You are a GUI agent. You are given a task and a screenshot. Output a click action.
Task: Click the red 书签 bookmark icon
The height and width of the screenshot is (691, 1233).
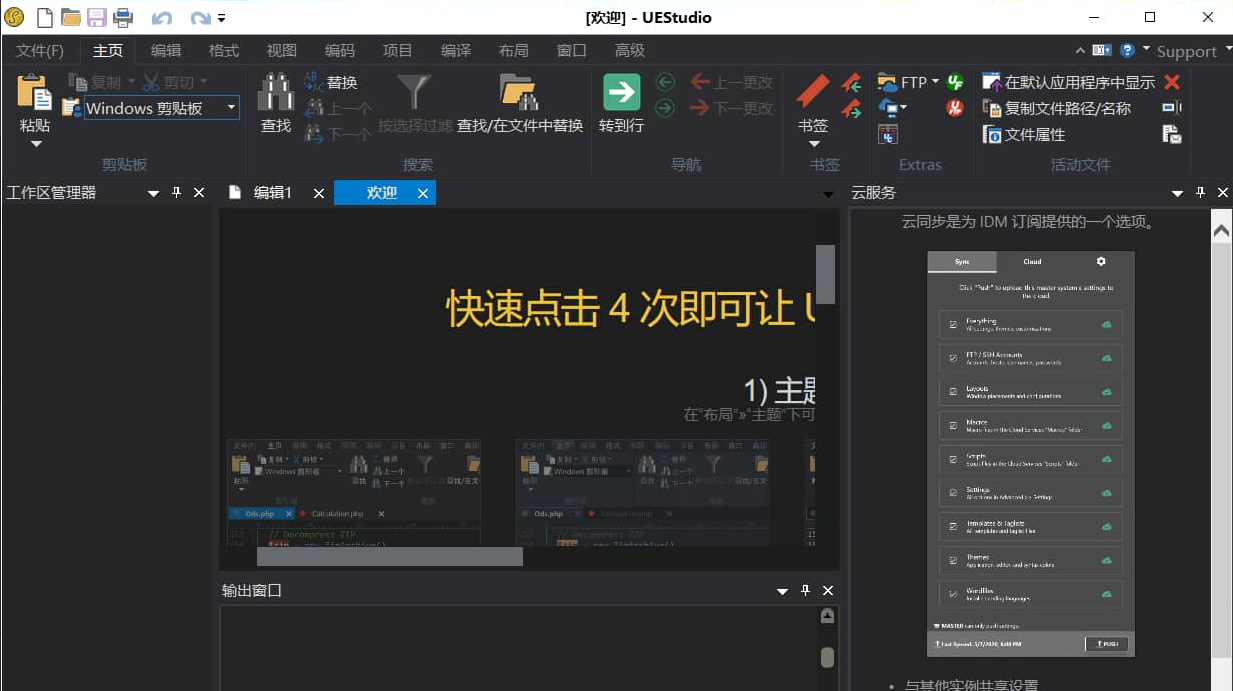click(812, 92)
